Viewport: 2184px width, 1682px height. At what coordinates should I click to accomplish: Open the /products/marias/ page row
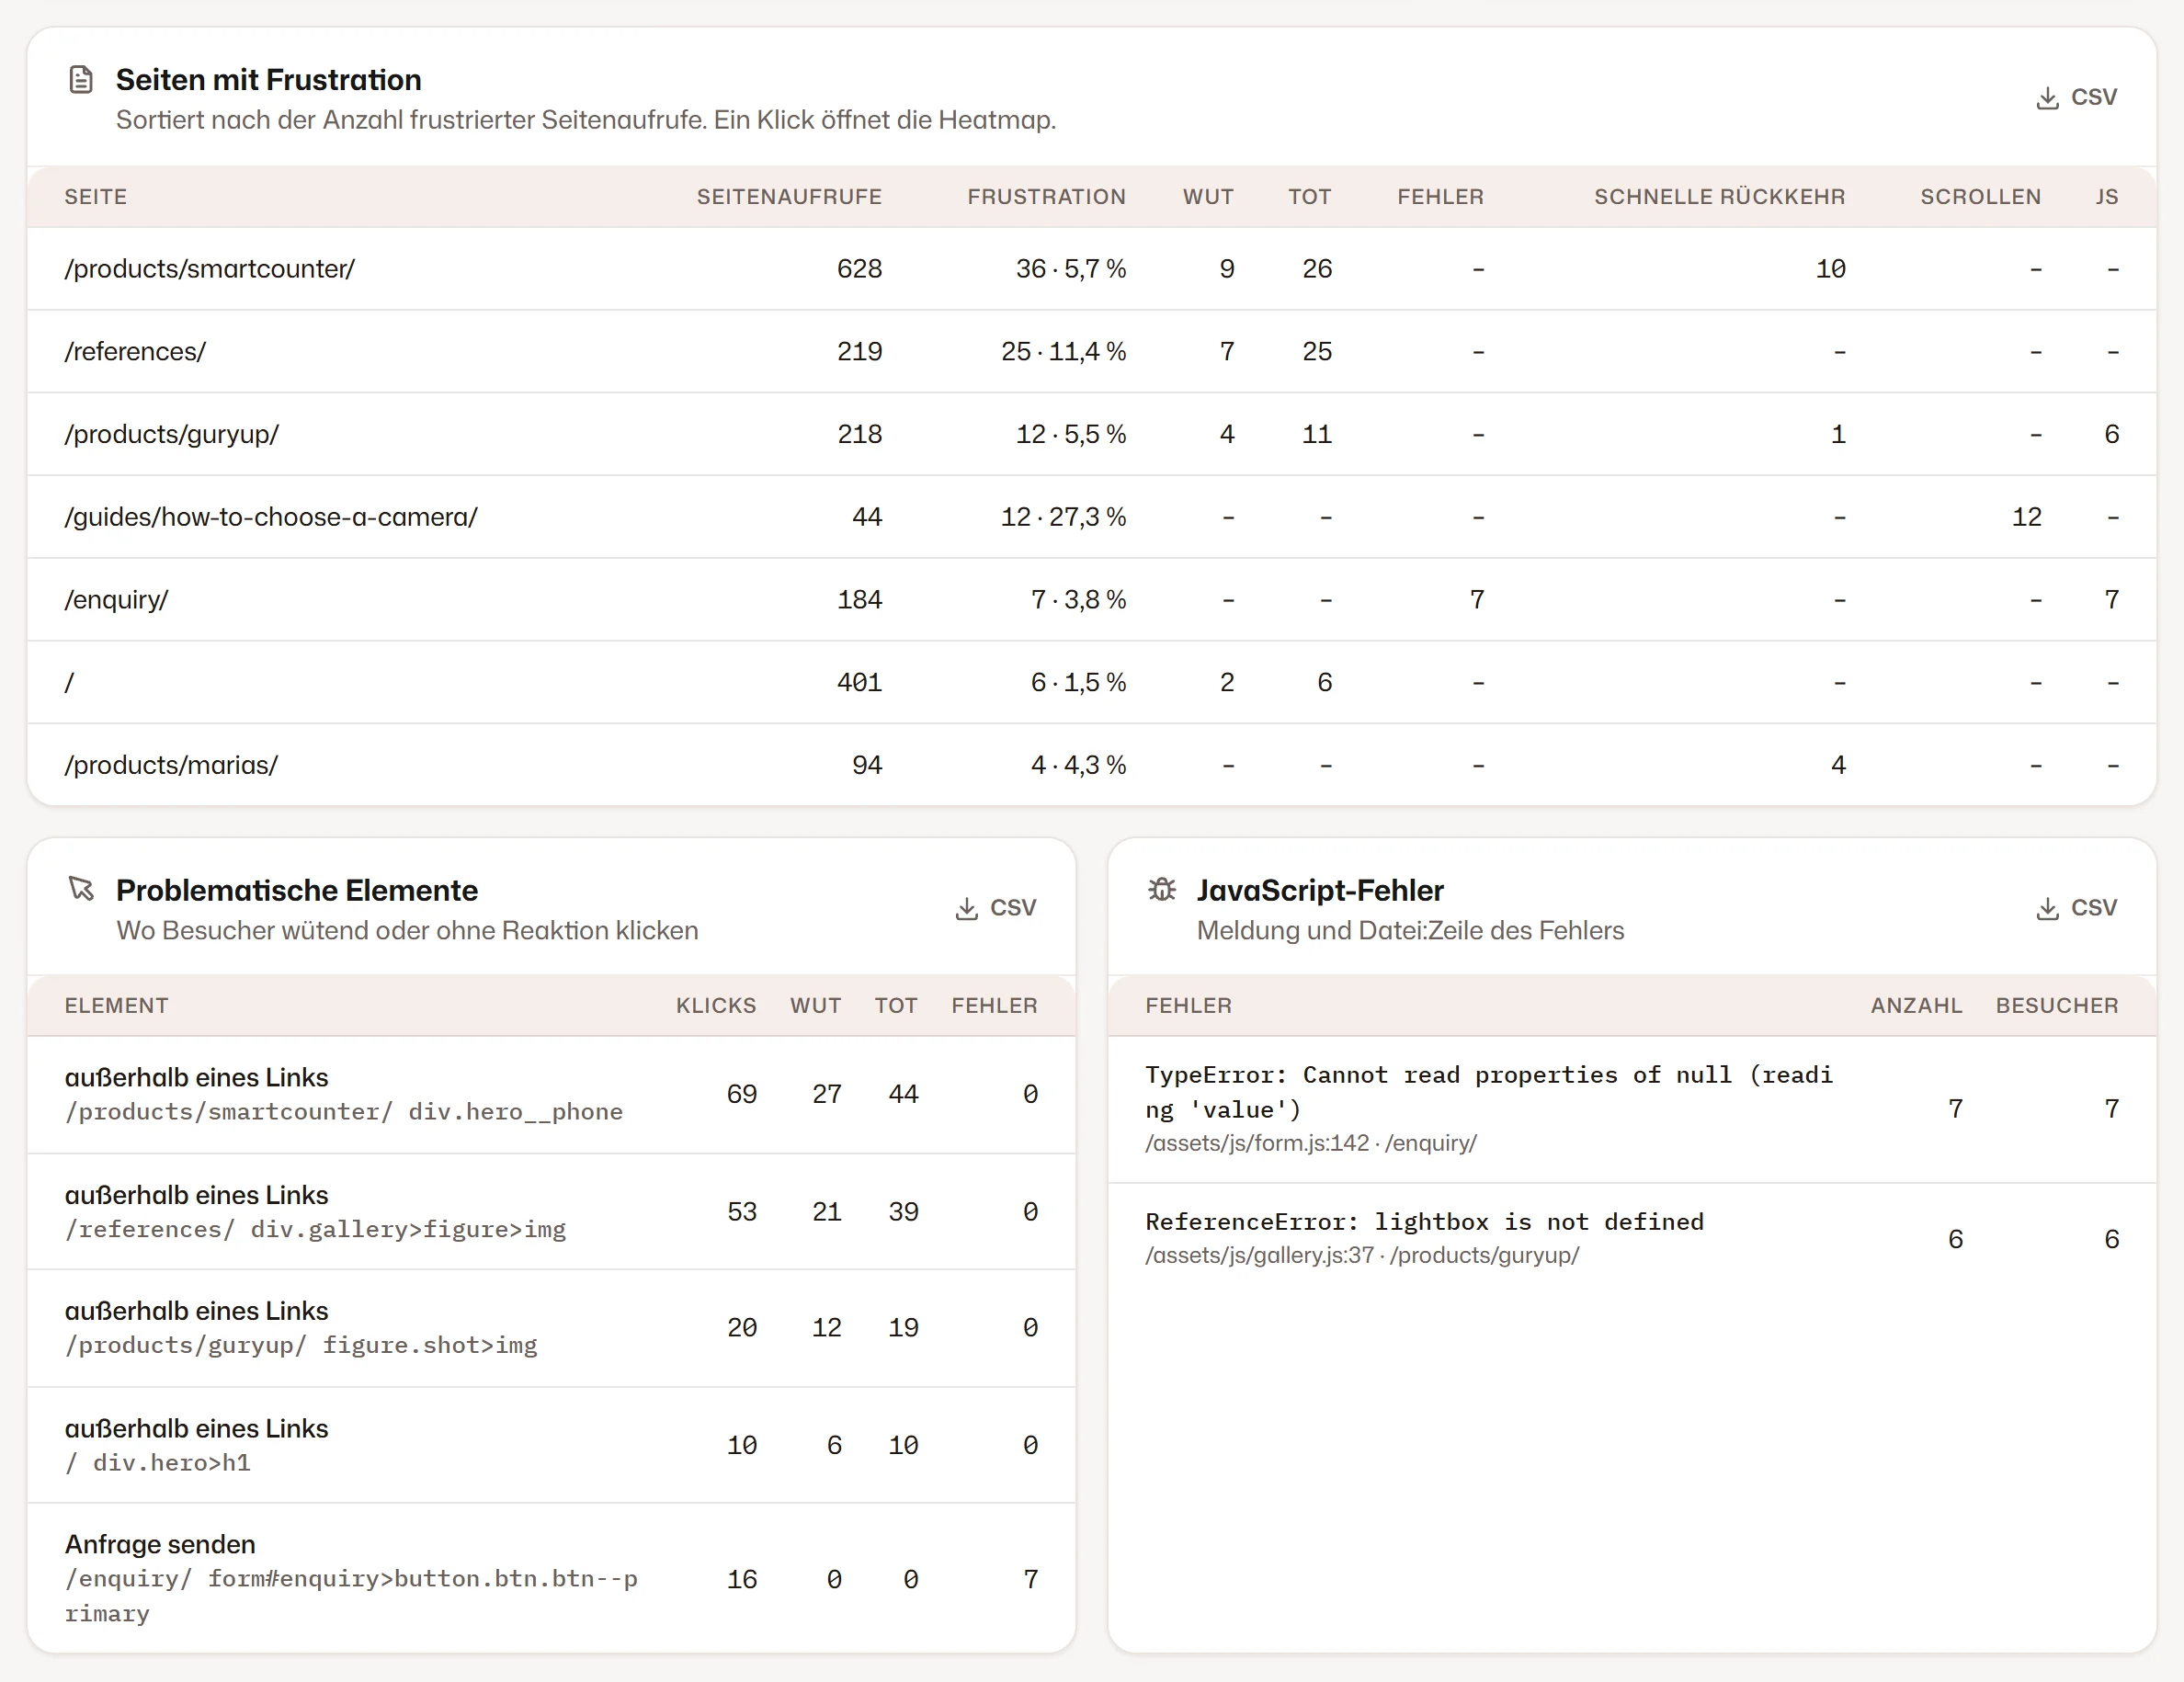tap(1092, 765)
